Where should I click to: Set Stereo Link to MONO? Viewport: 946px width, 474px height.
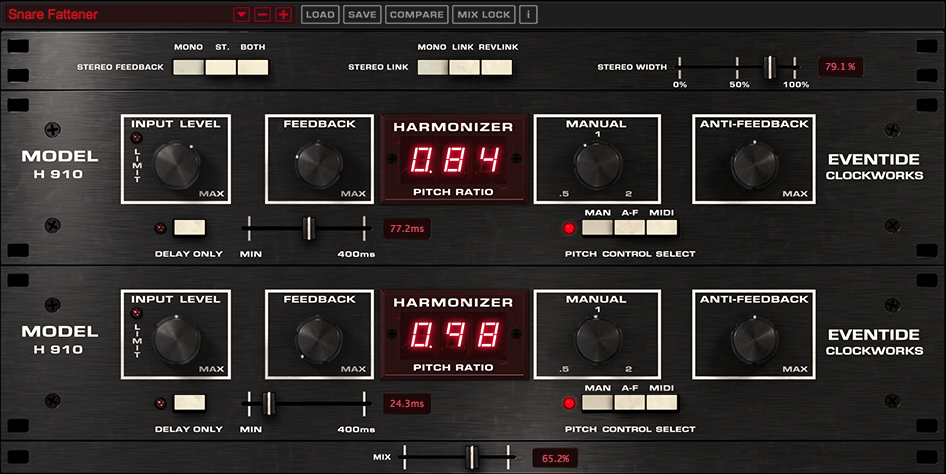click(433, 67)
